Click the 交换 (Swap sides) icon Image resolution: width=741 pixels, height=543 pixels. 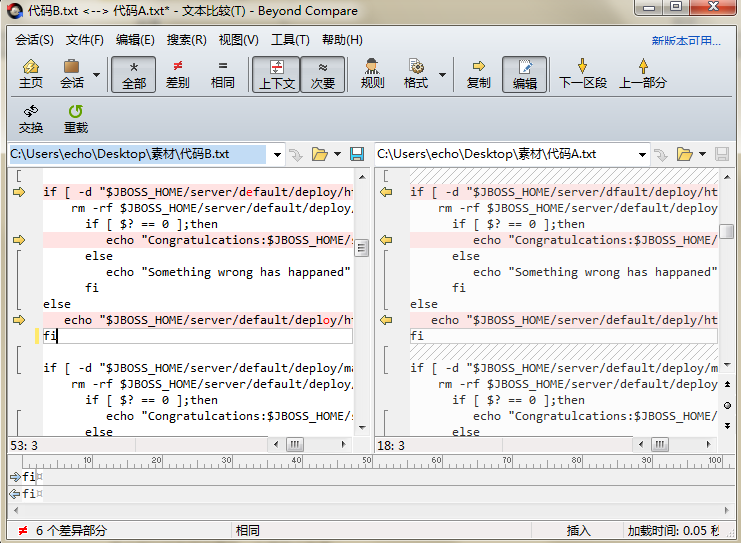tap(31, 119)
